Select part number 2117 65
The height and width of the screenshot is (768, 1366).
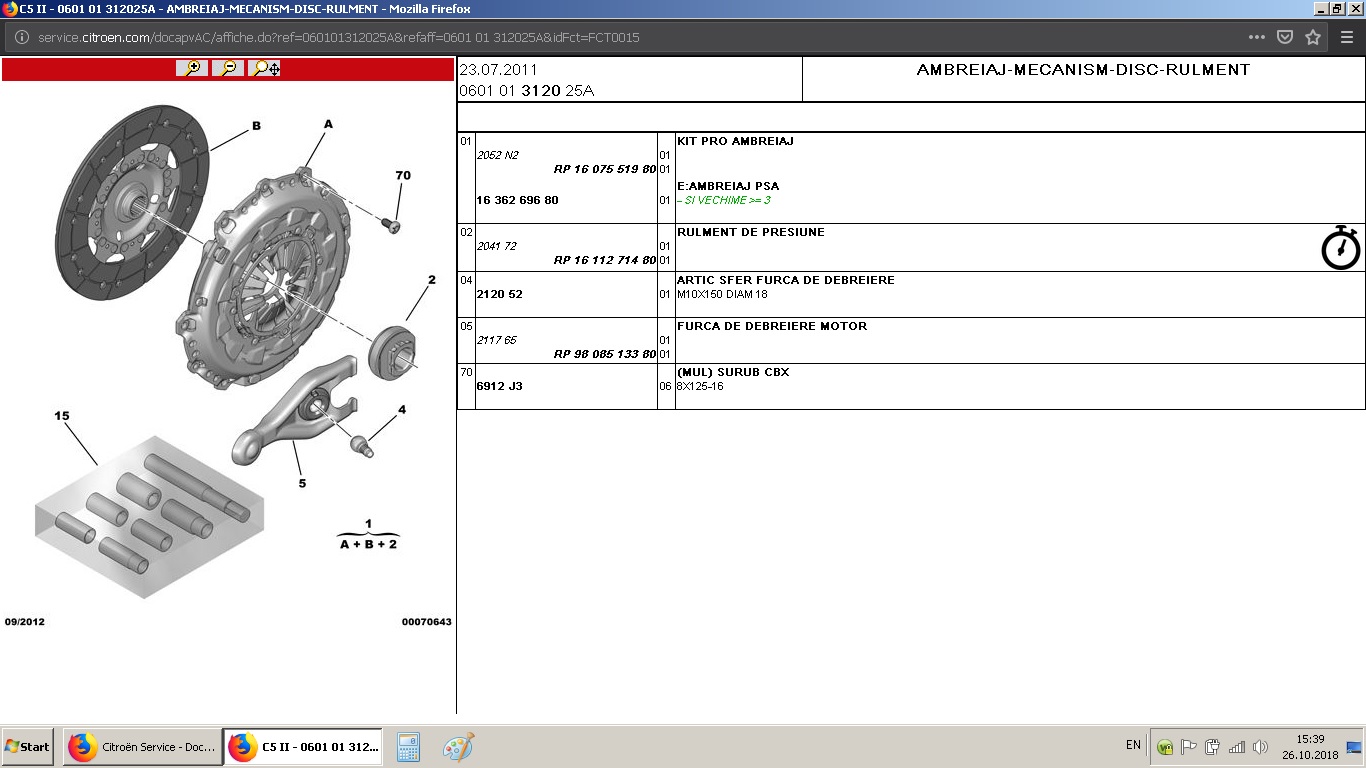(x=497, y=340)
